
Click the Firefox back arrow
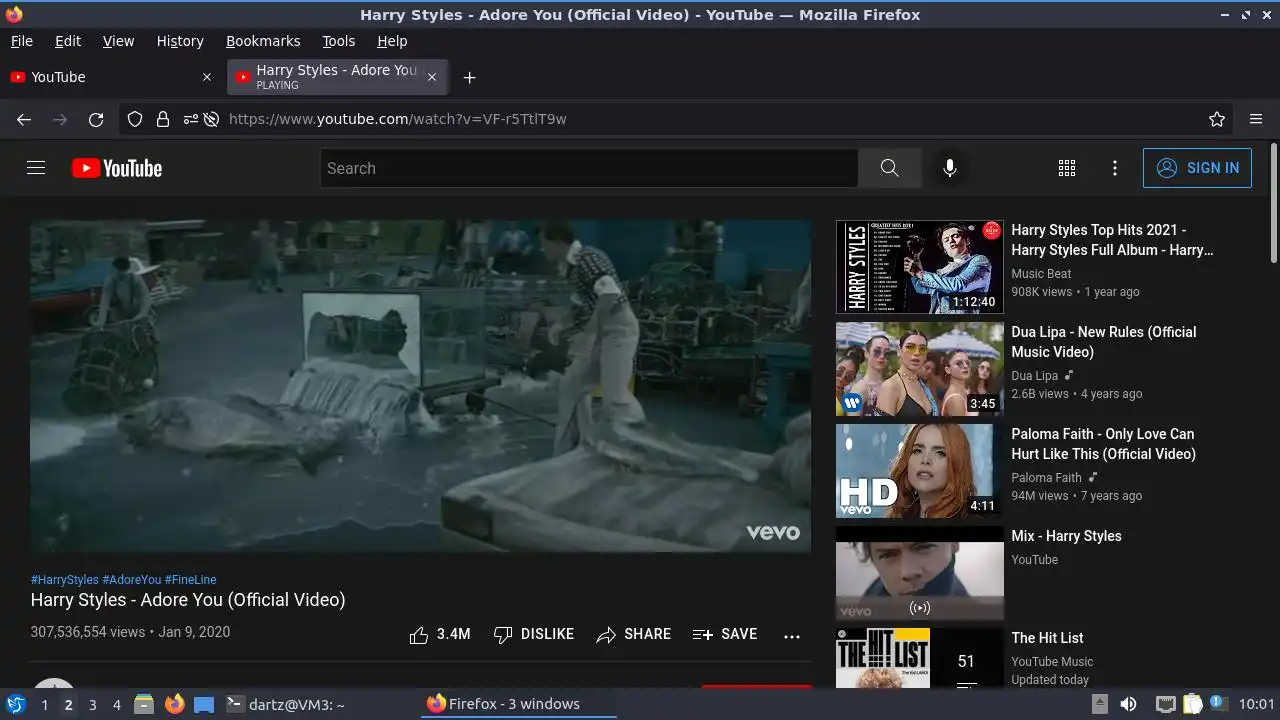(24, 119)
